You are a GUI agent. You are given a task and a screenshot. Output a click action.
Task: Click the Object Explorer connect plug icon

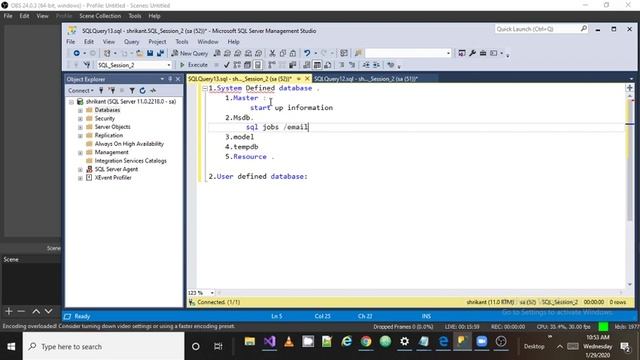tap(101, 91)
